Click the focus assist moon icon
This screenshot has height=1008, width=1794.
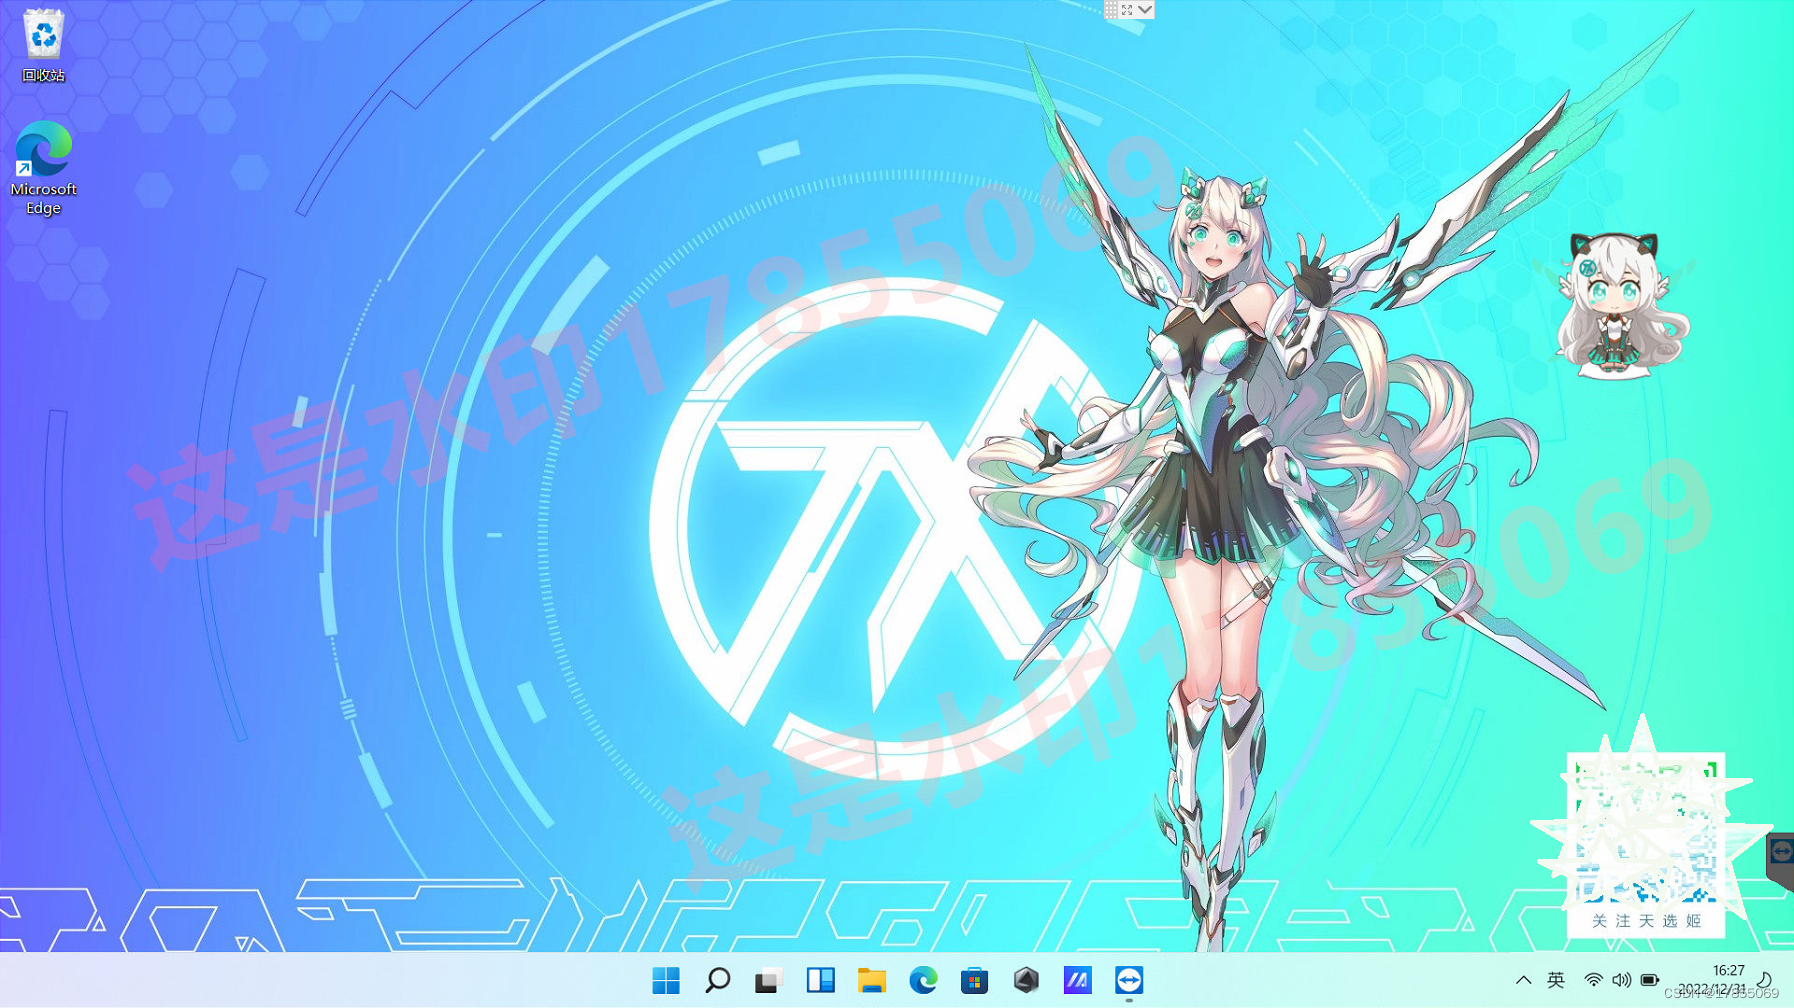coord(1765,980)
